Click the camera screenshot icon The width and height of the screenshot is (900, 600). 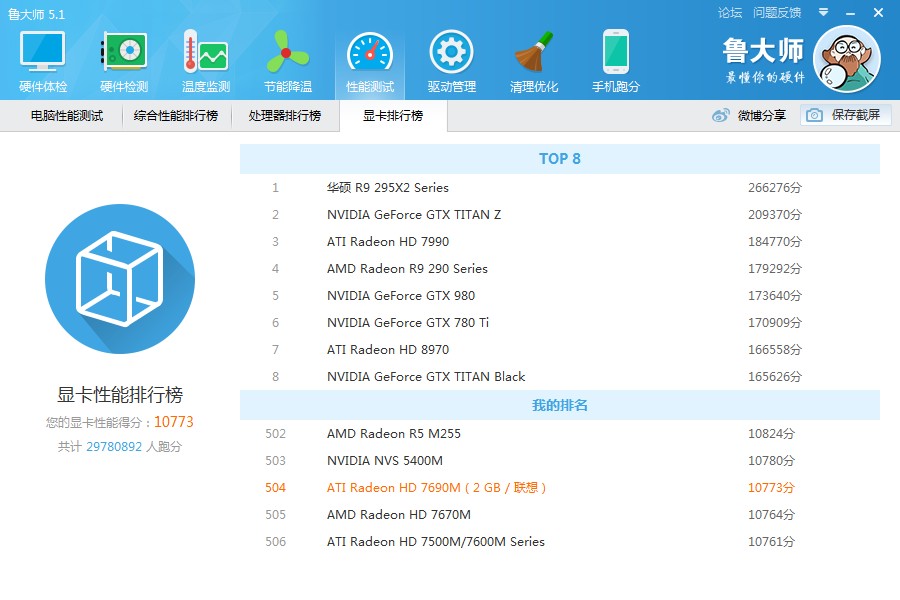(814, 115)
